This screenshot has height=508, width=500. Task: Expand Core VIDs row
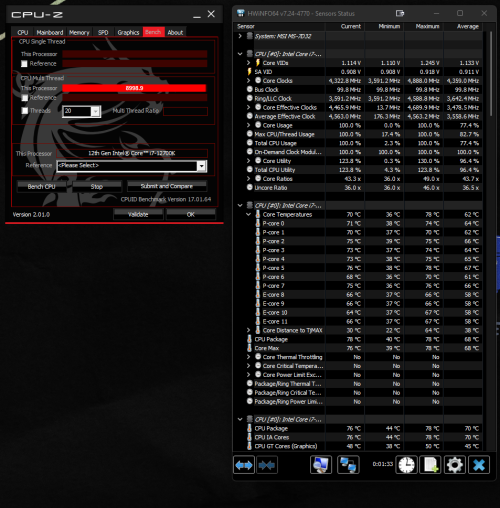[x=249, y=63]
